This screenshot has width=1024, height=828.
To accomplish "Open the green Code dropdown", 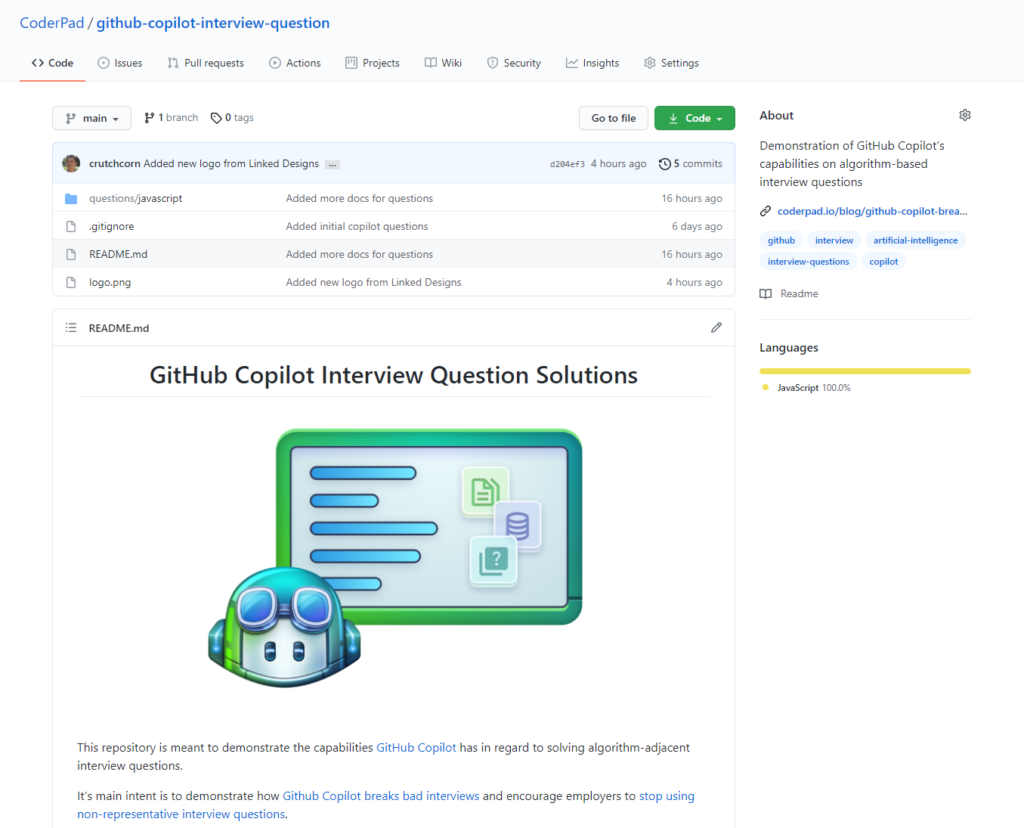I will [694, 117].
